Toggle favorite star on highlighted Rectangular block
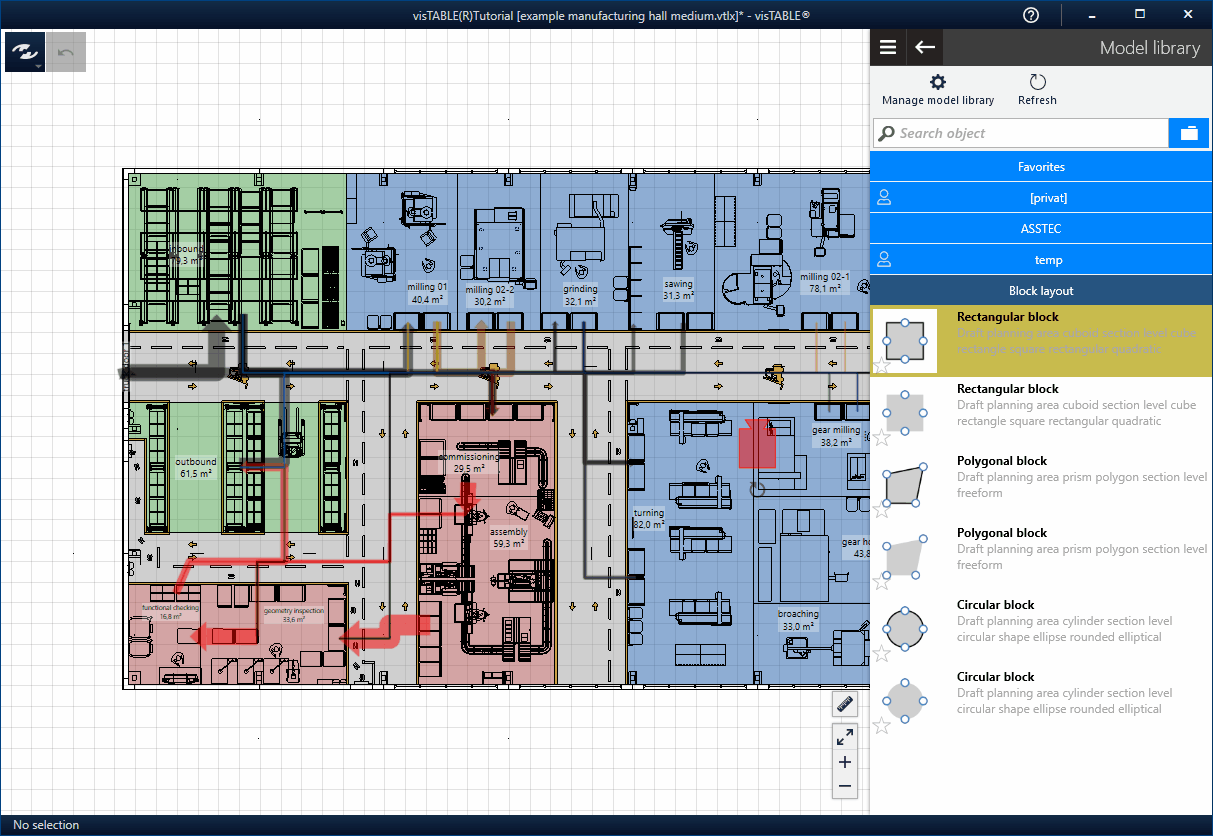Viewport: 1213px width, 836px height. pyautogui.click(x=881, y=366)
